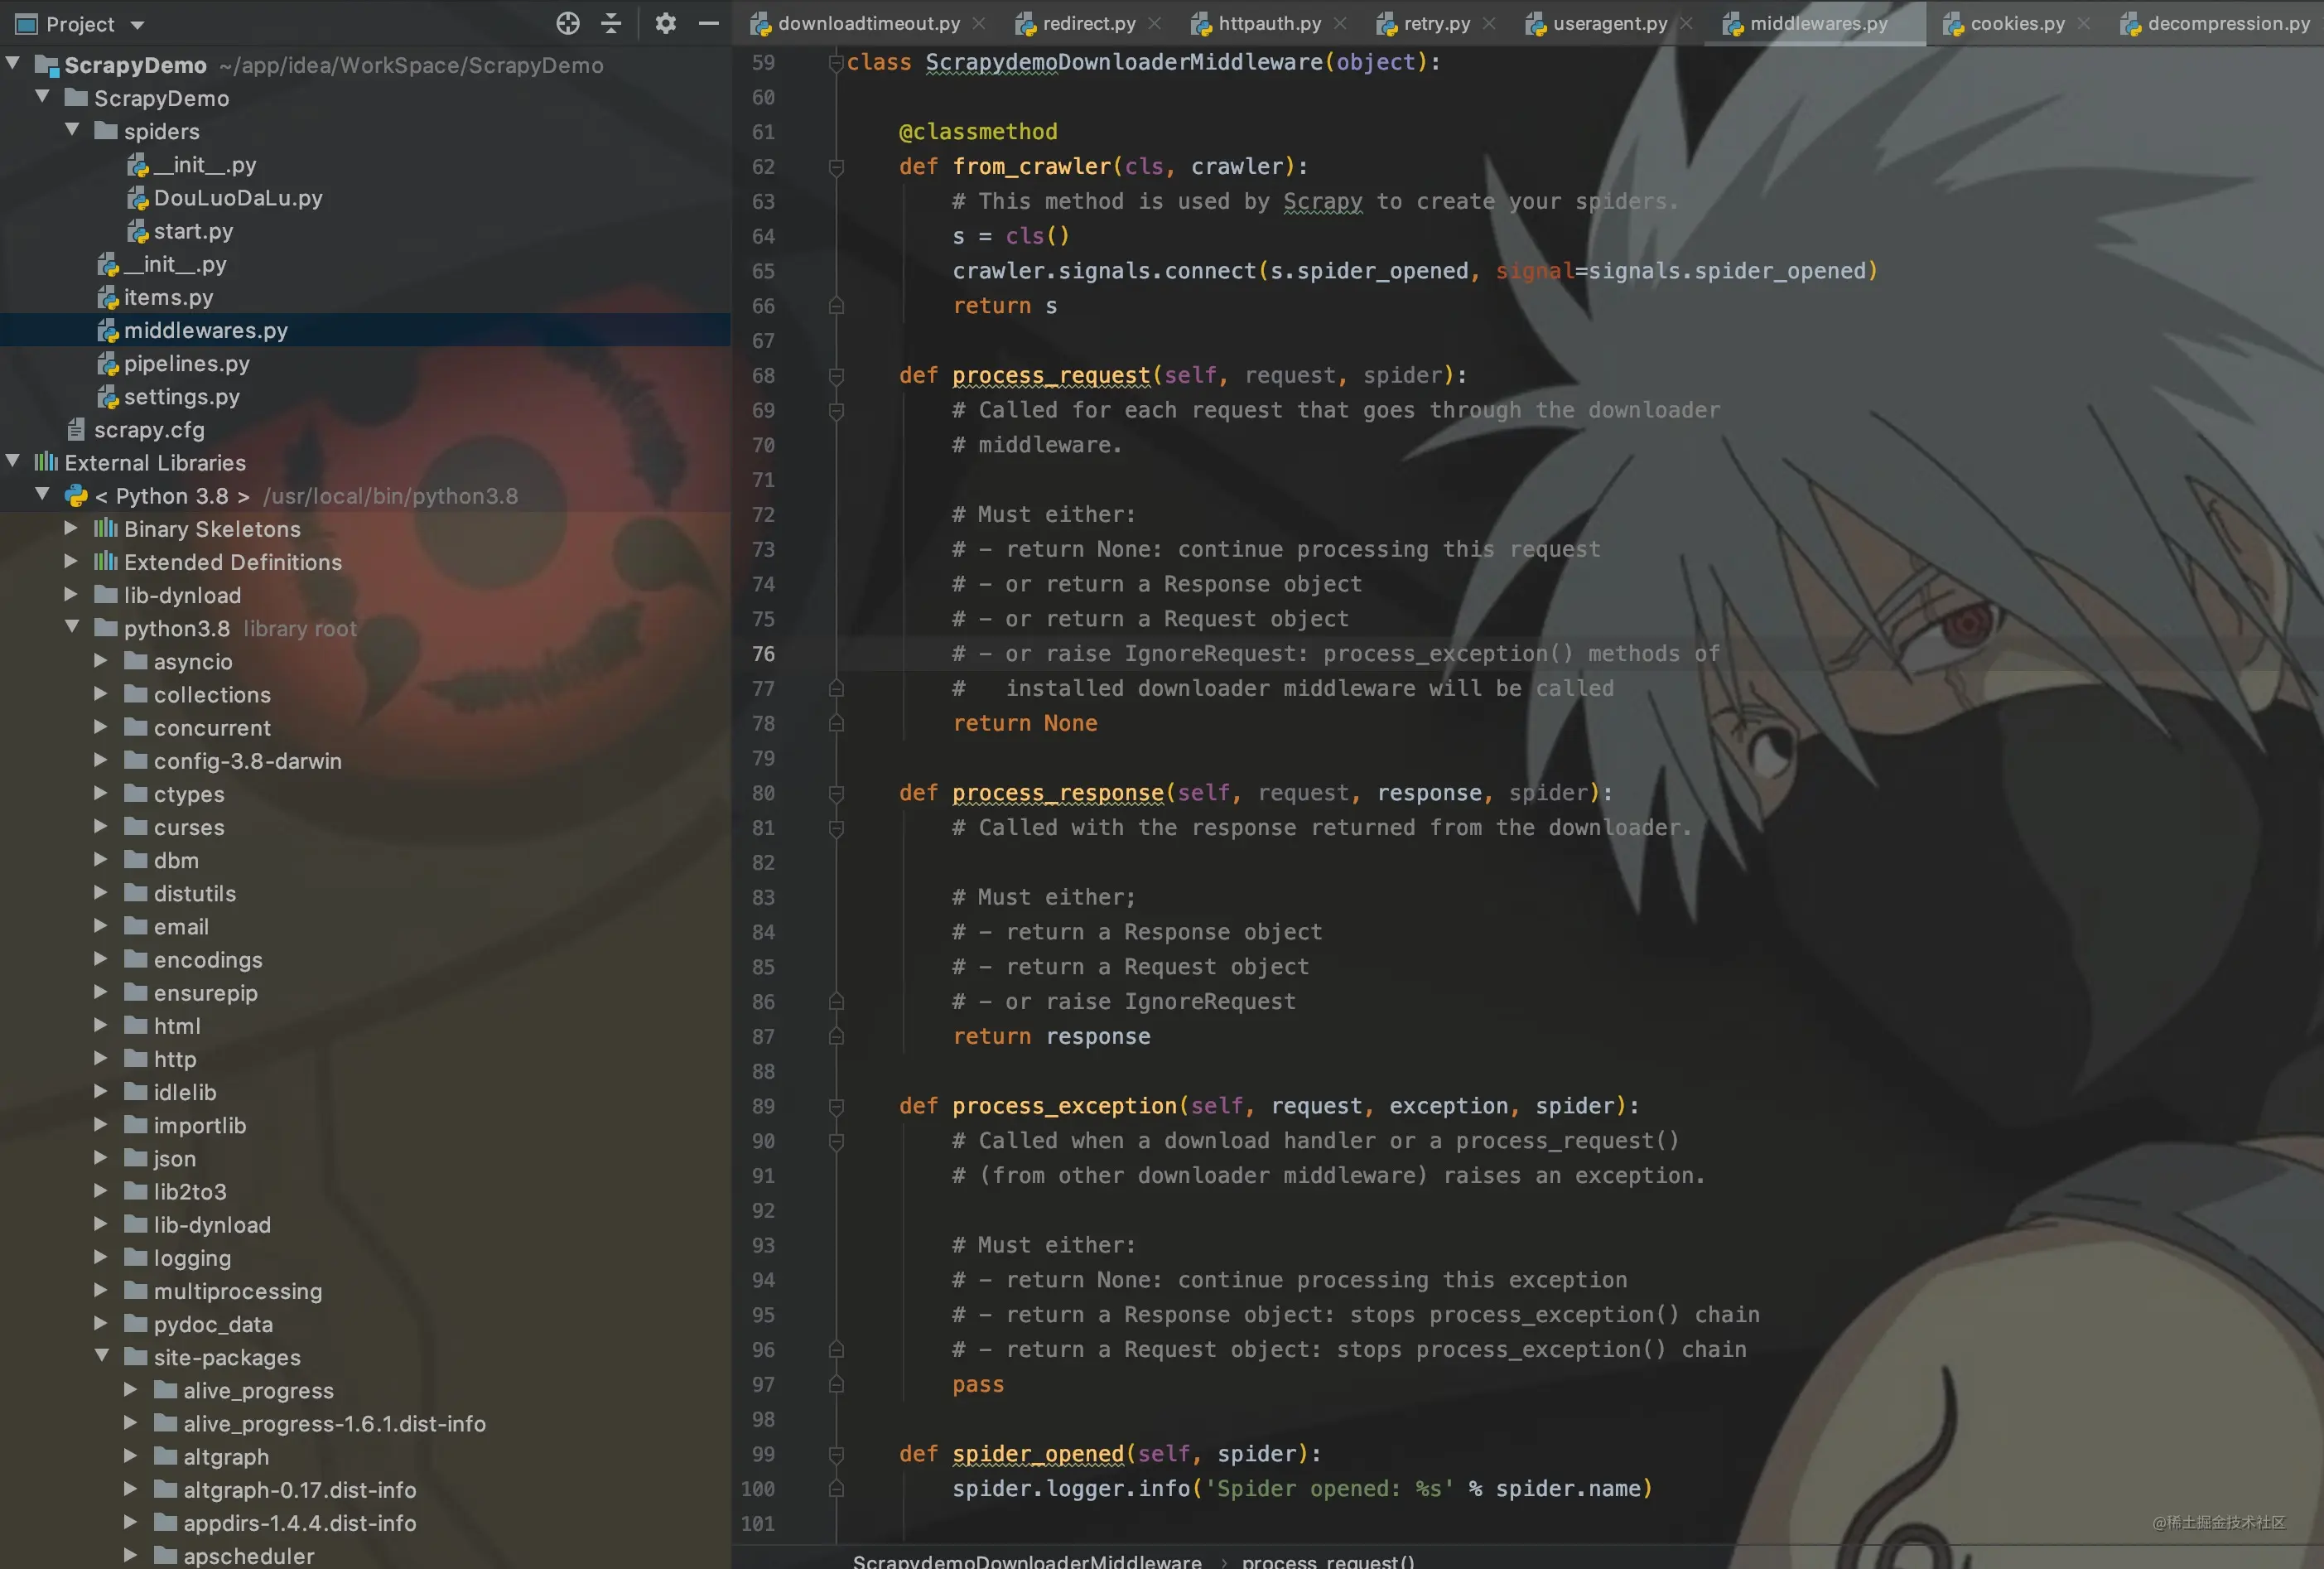Switch to the cookies.py tab
Screen dimensions: 2324x1569
[2017, 23]
